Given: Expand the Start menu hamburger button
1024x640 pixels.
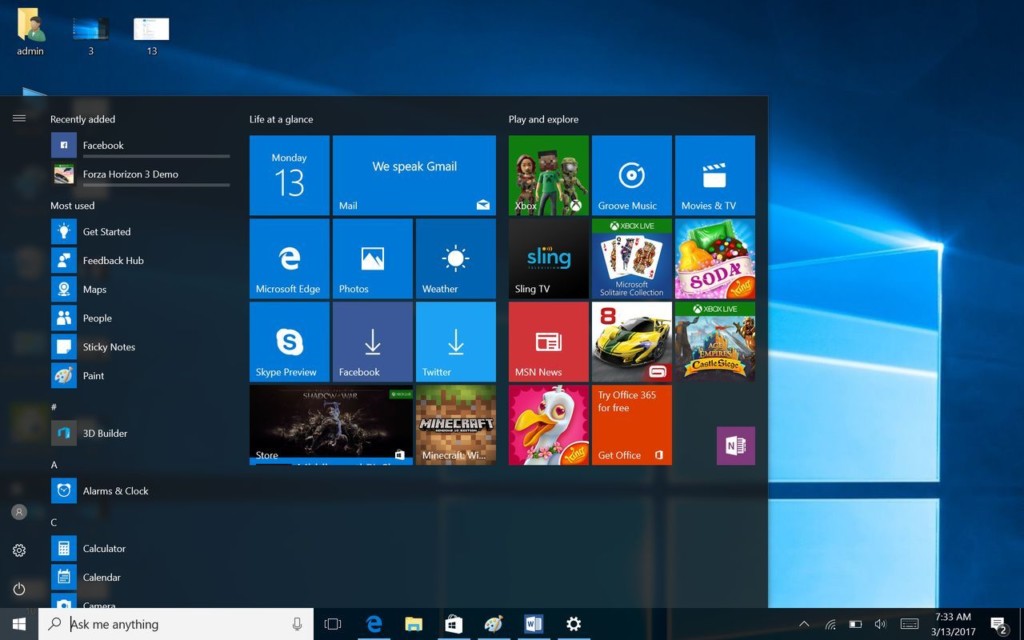Looking at the screenshot, I should (19, 118).
